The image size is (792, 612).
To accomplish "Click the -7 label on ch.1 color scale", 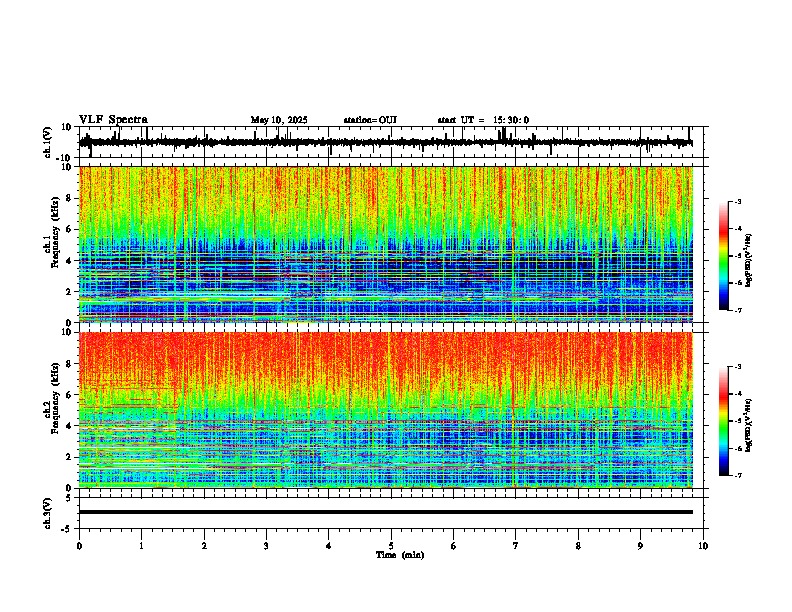I will point(738,310).
